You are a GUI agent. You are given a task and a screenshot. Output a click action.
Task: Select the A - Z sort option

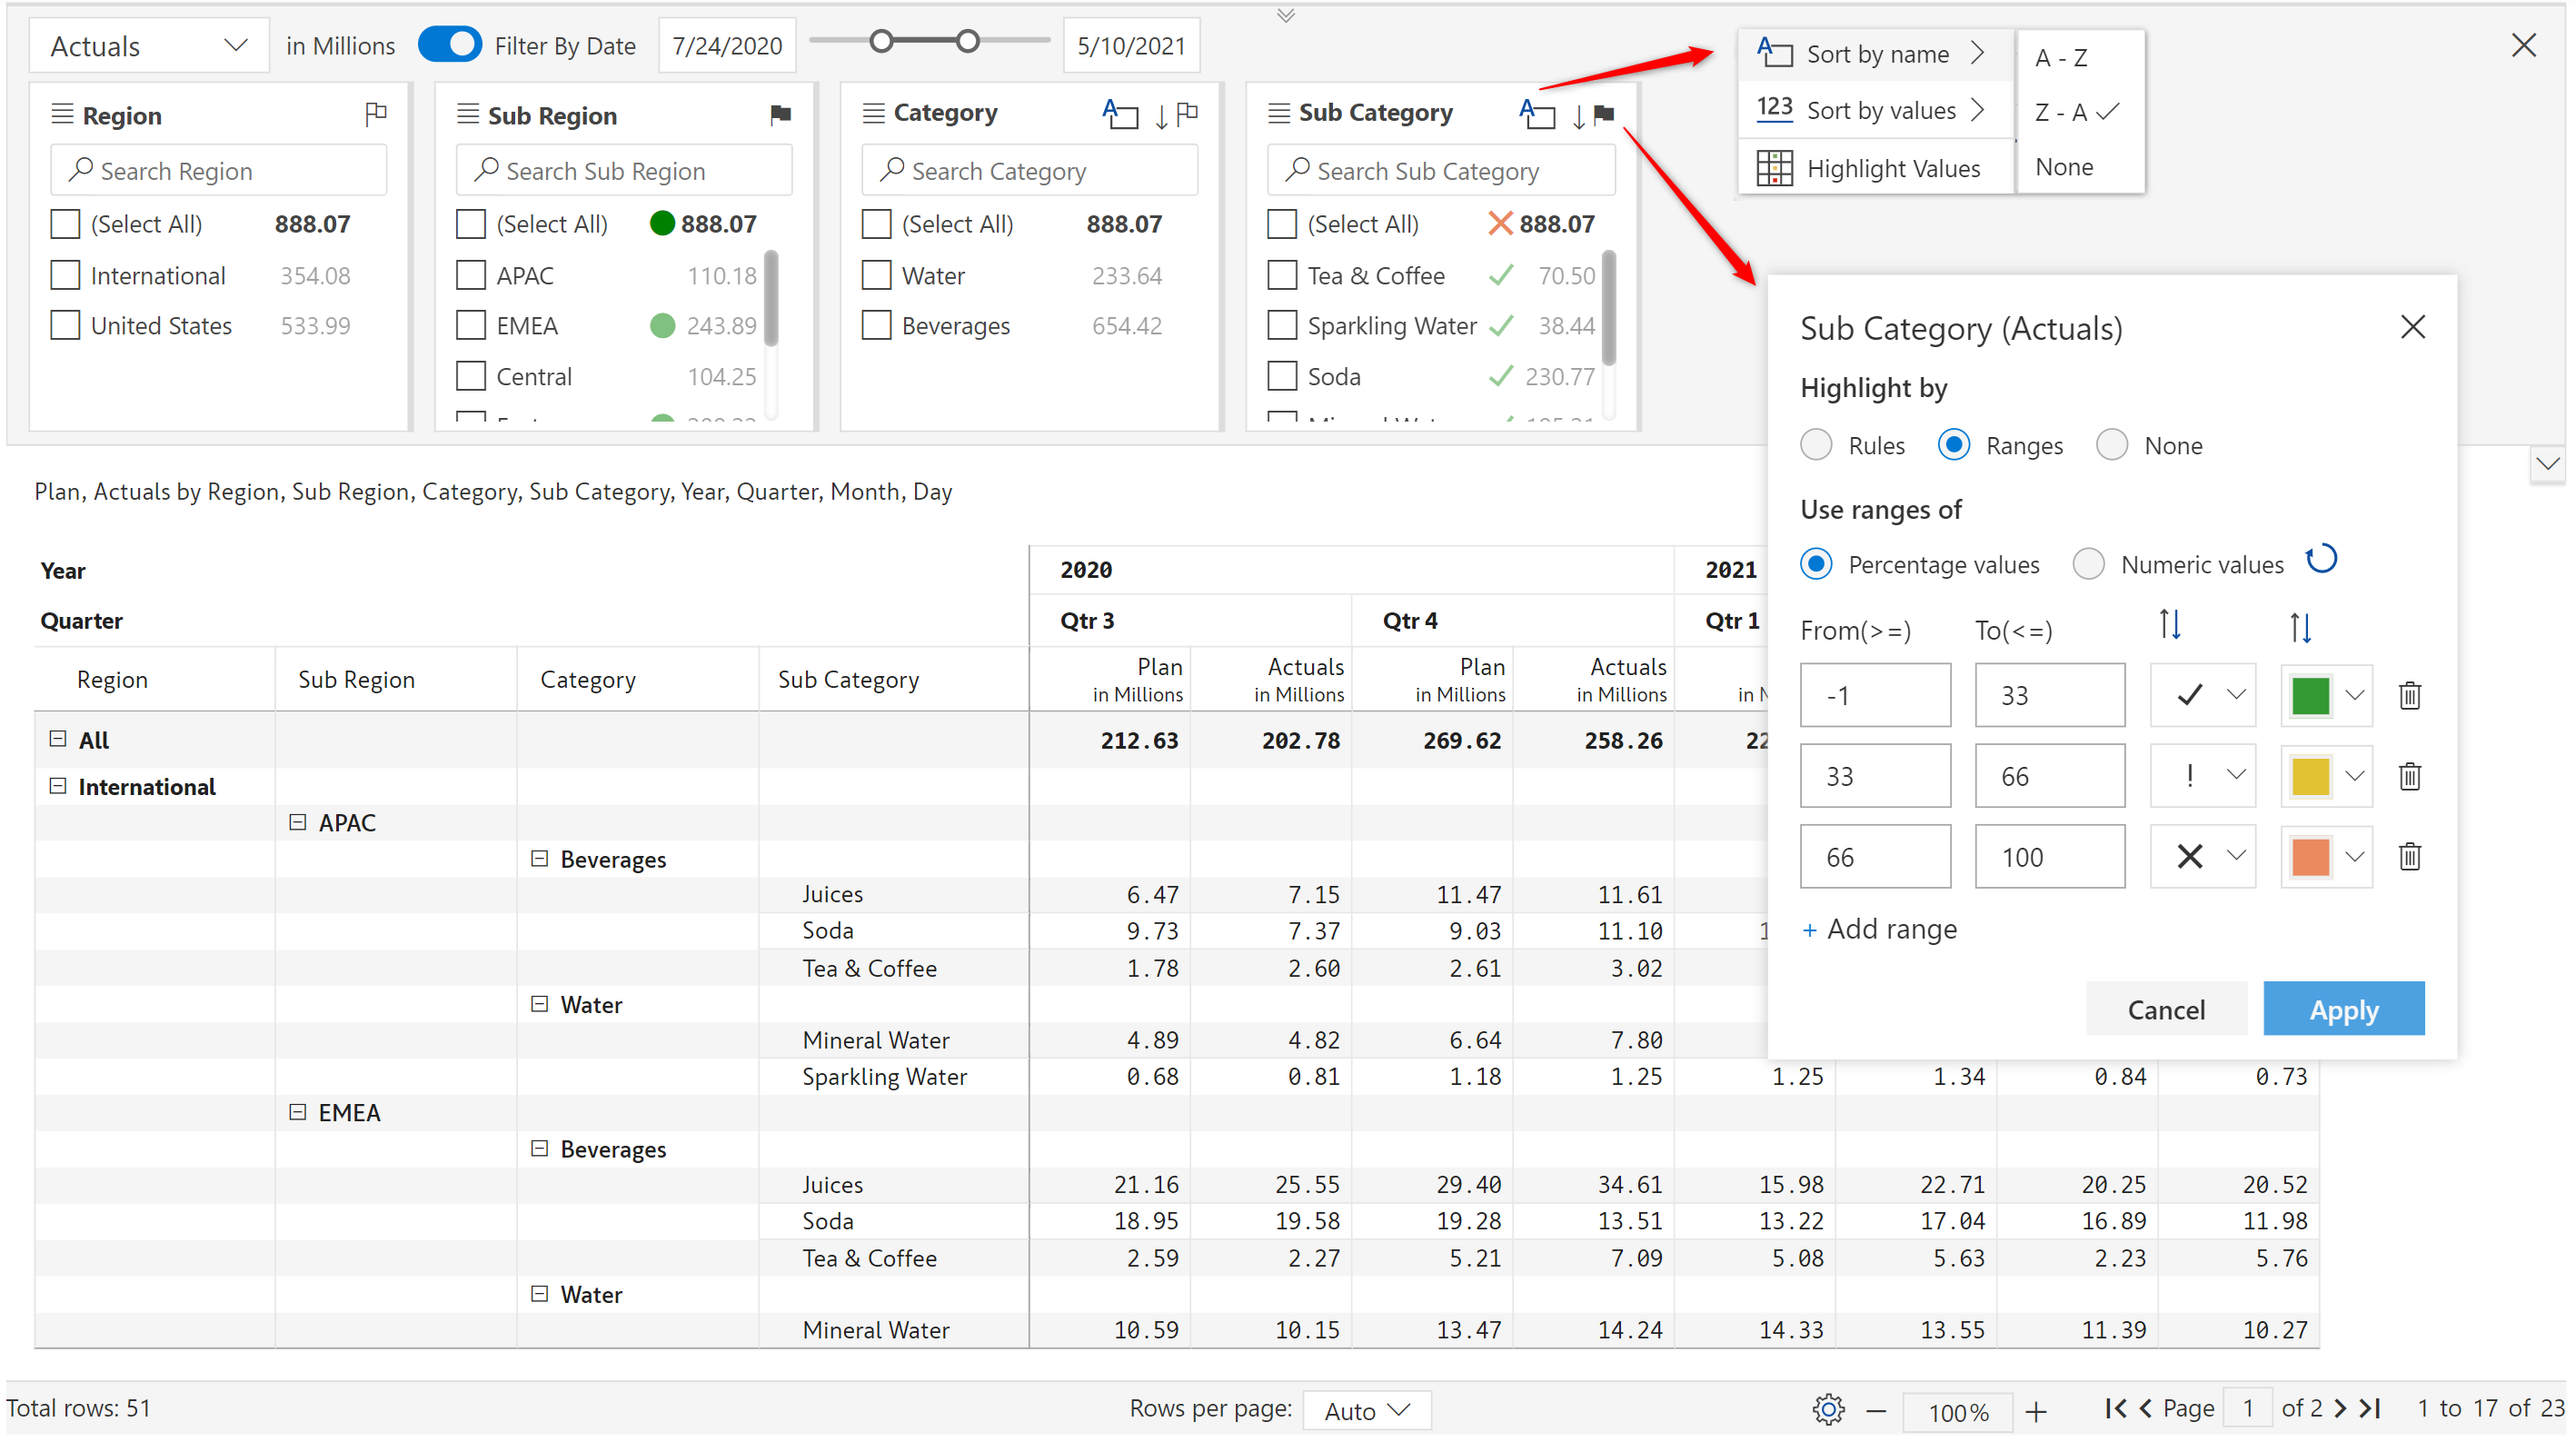click(2061, 58)
